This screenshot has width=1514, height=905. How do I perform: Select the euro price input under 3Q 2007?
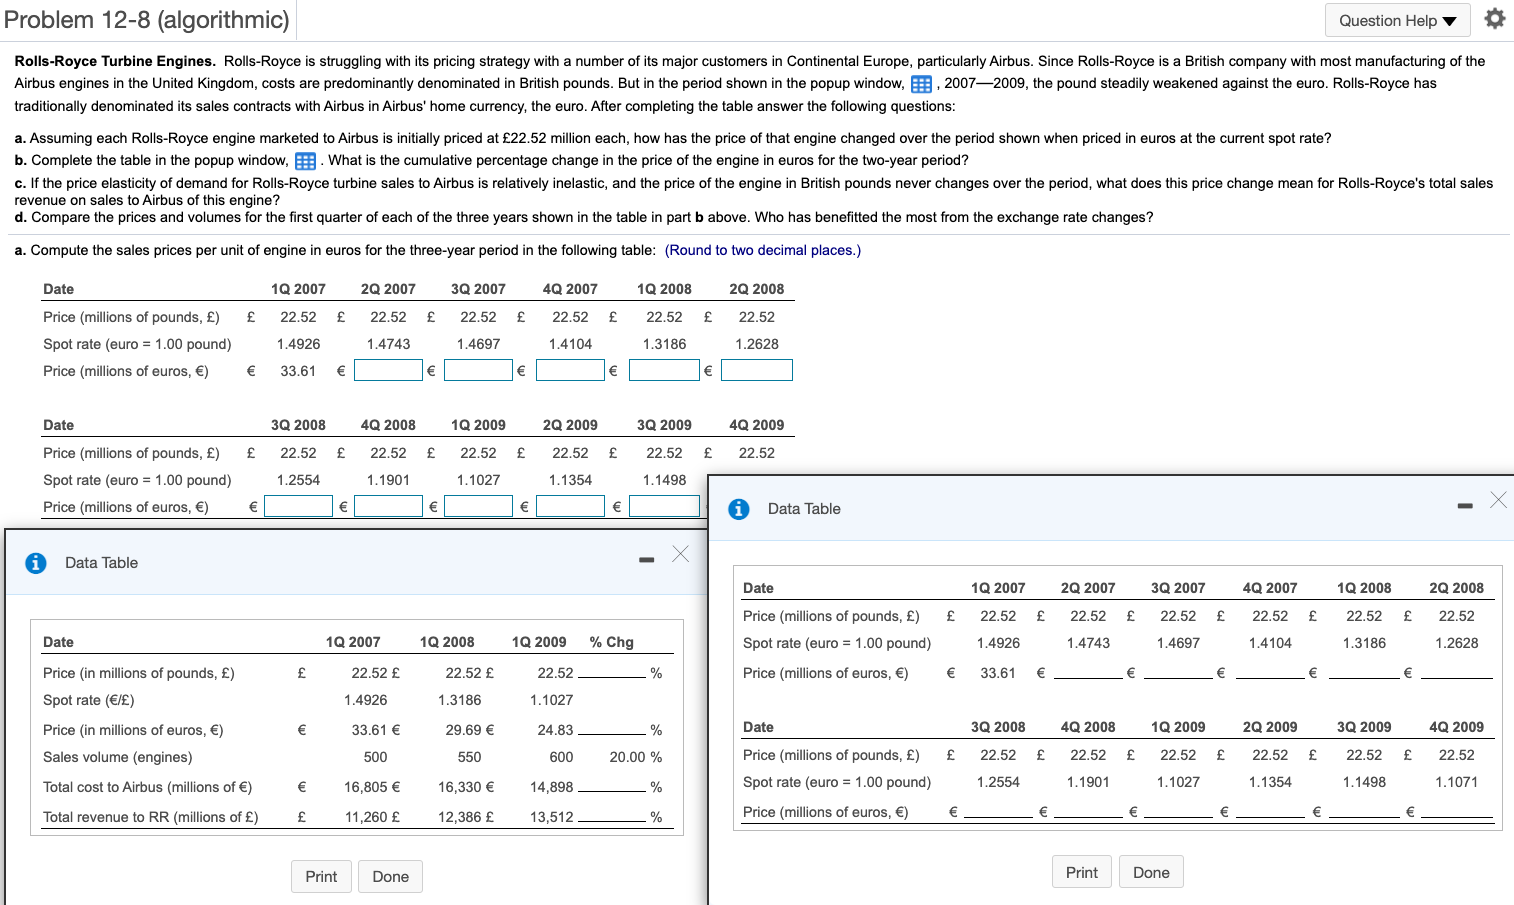[478, 370]
